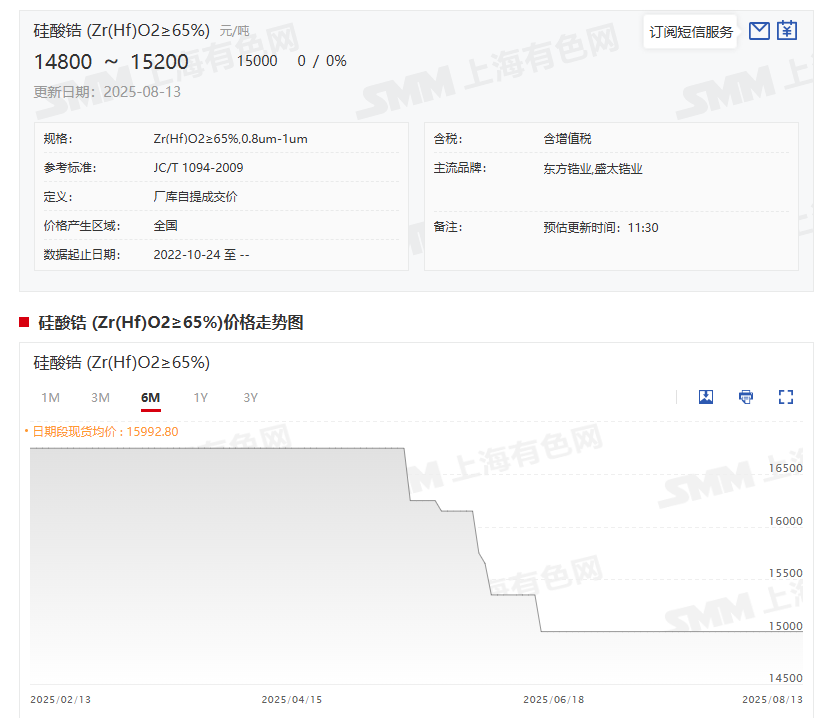
Task: Switch chart range to 1M
Action: tap(50, 398)
